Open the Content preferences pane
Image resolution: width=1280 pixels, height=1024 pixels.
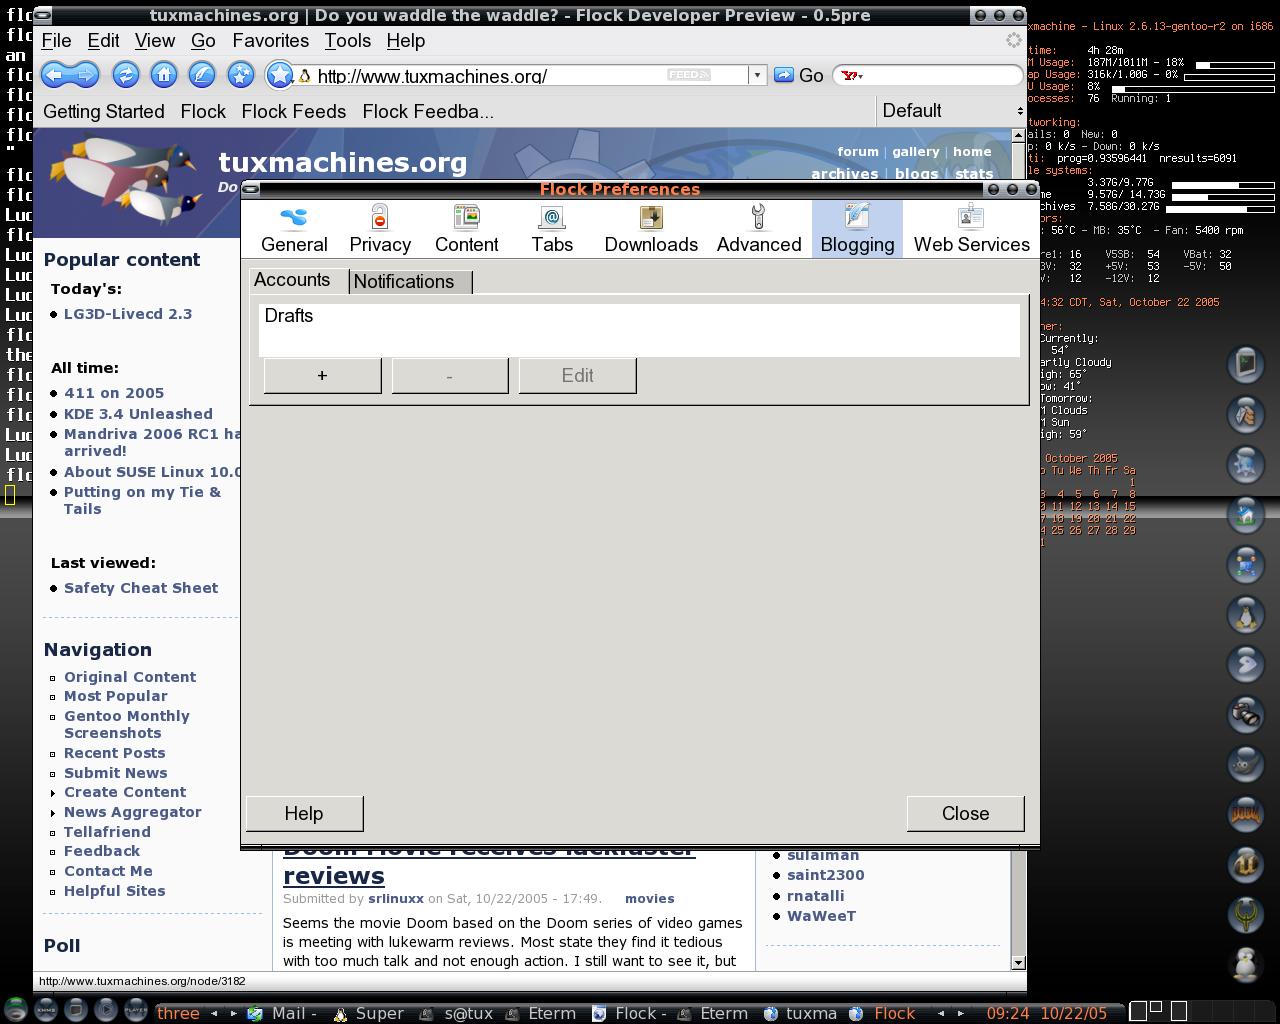466,229
